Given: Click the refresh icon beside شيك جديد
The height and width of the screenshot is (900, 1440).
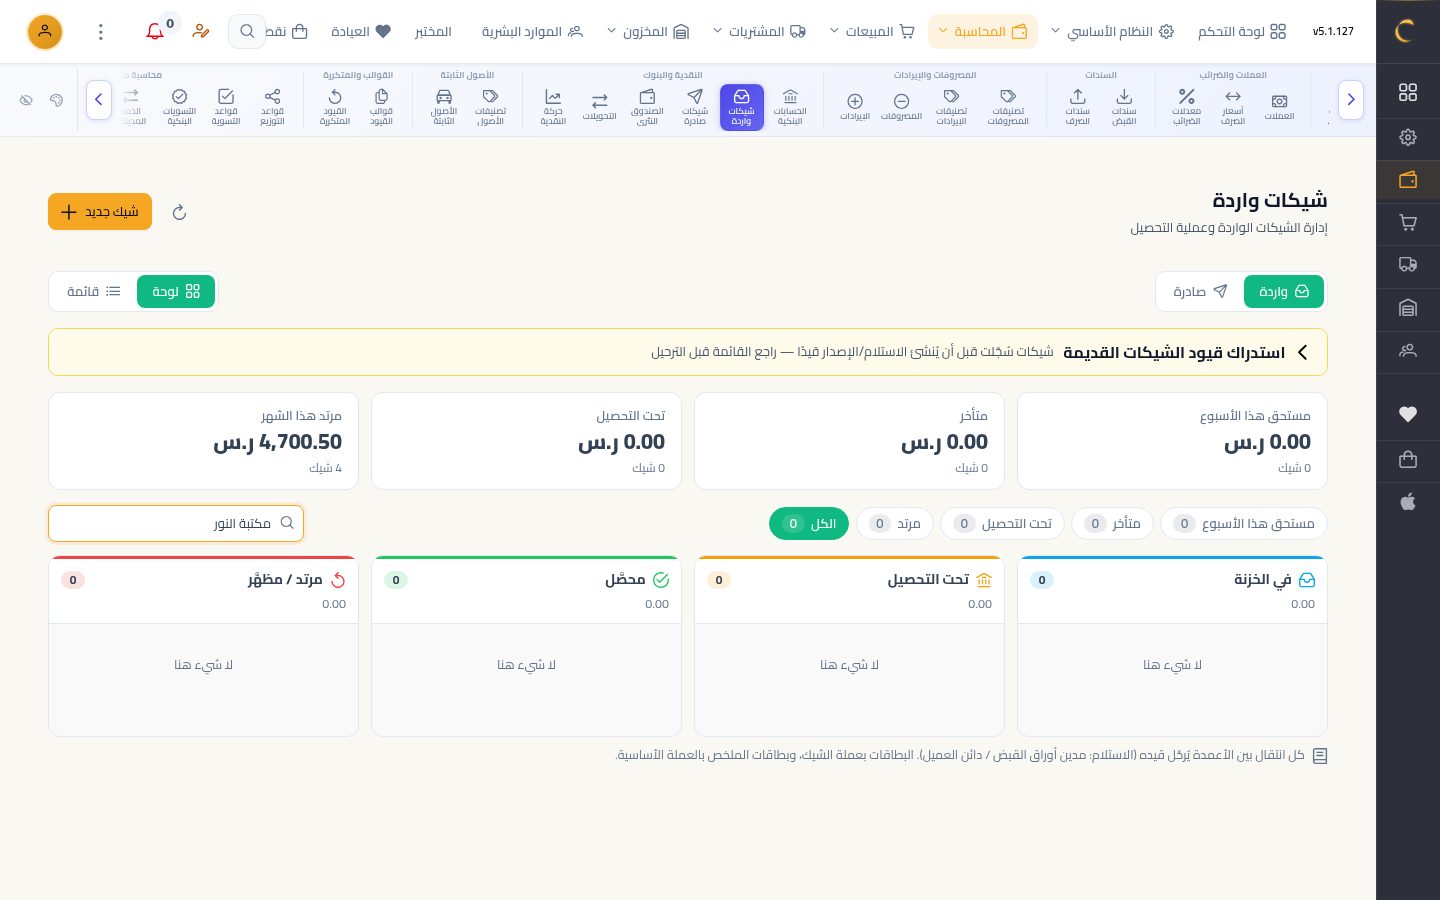Looking at the screenshot, I should 180,212.
